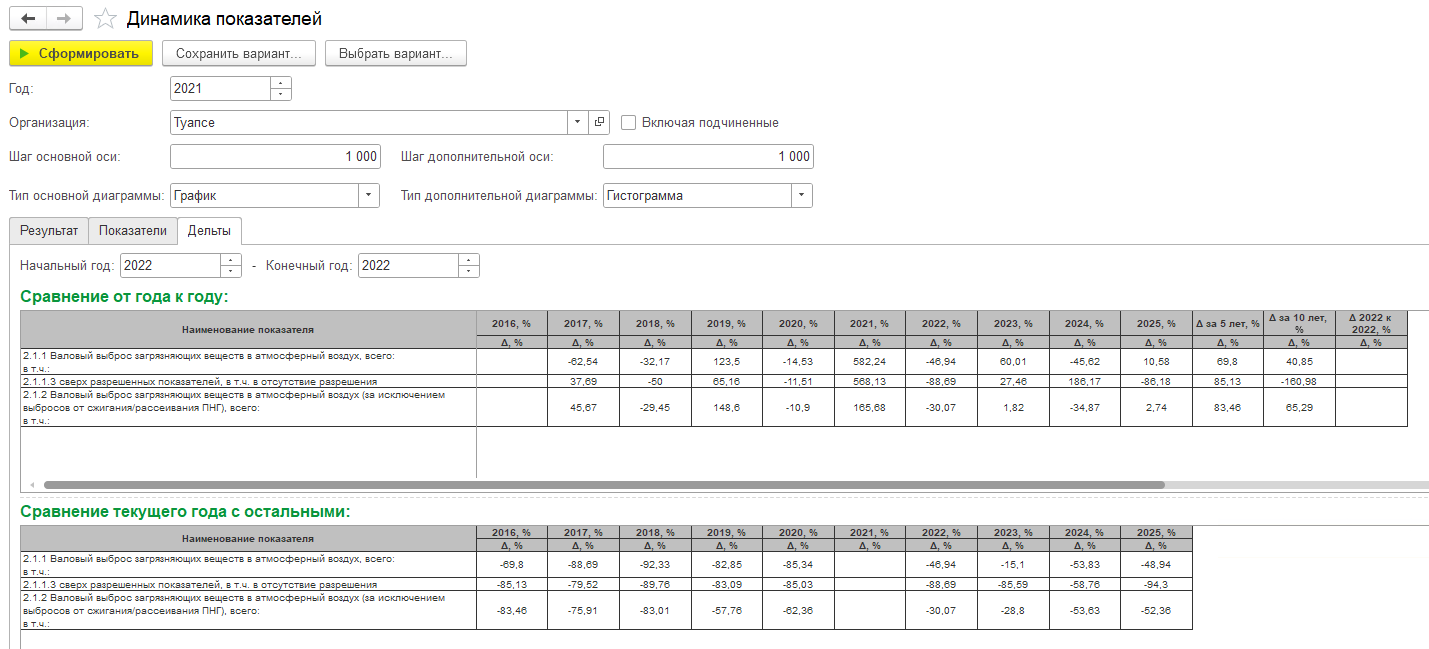This screenshot has height=649, width=1429.
Task: Decrease Конечный год with down spinner
Action: tap(469, 271)
